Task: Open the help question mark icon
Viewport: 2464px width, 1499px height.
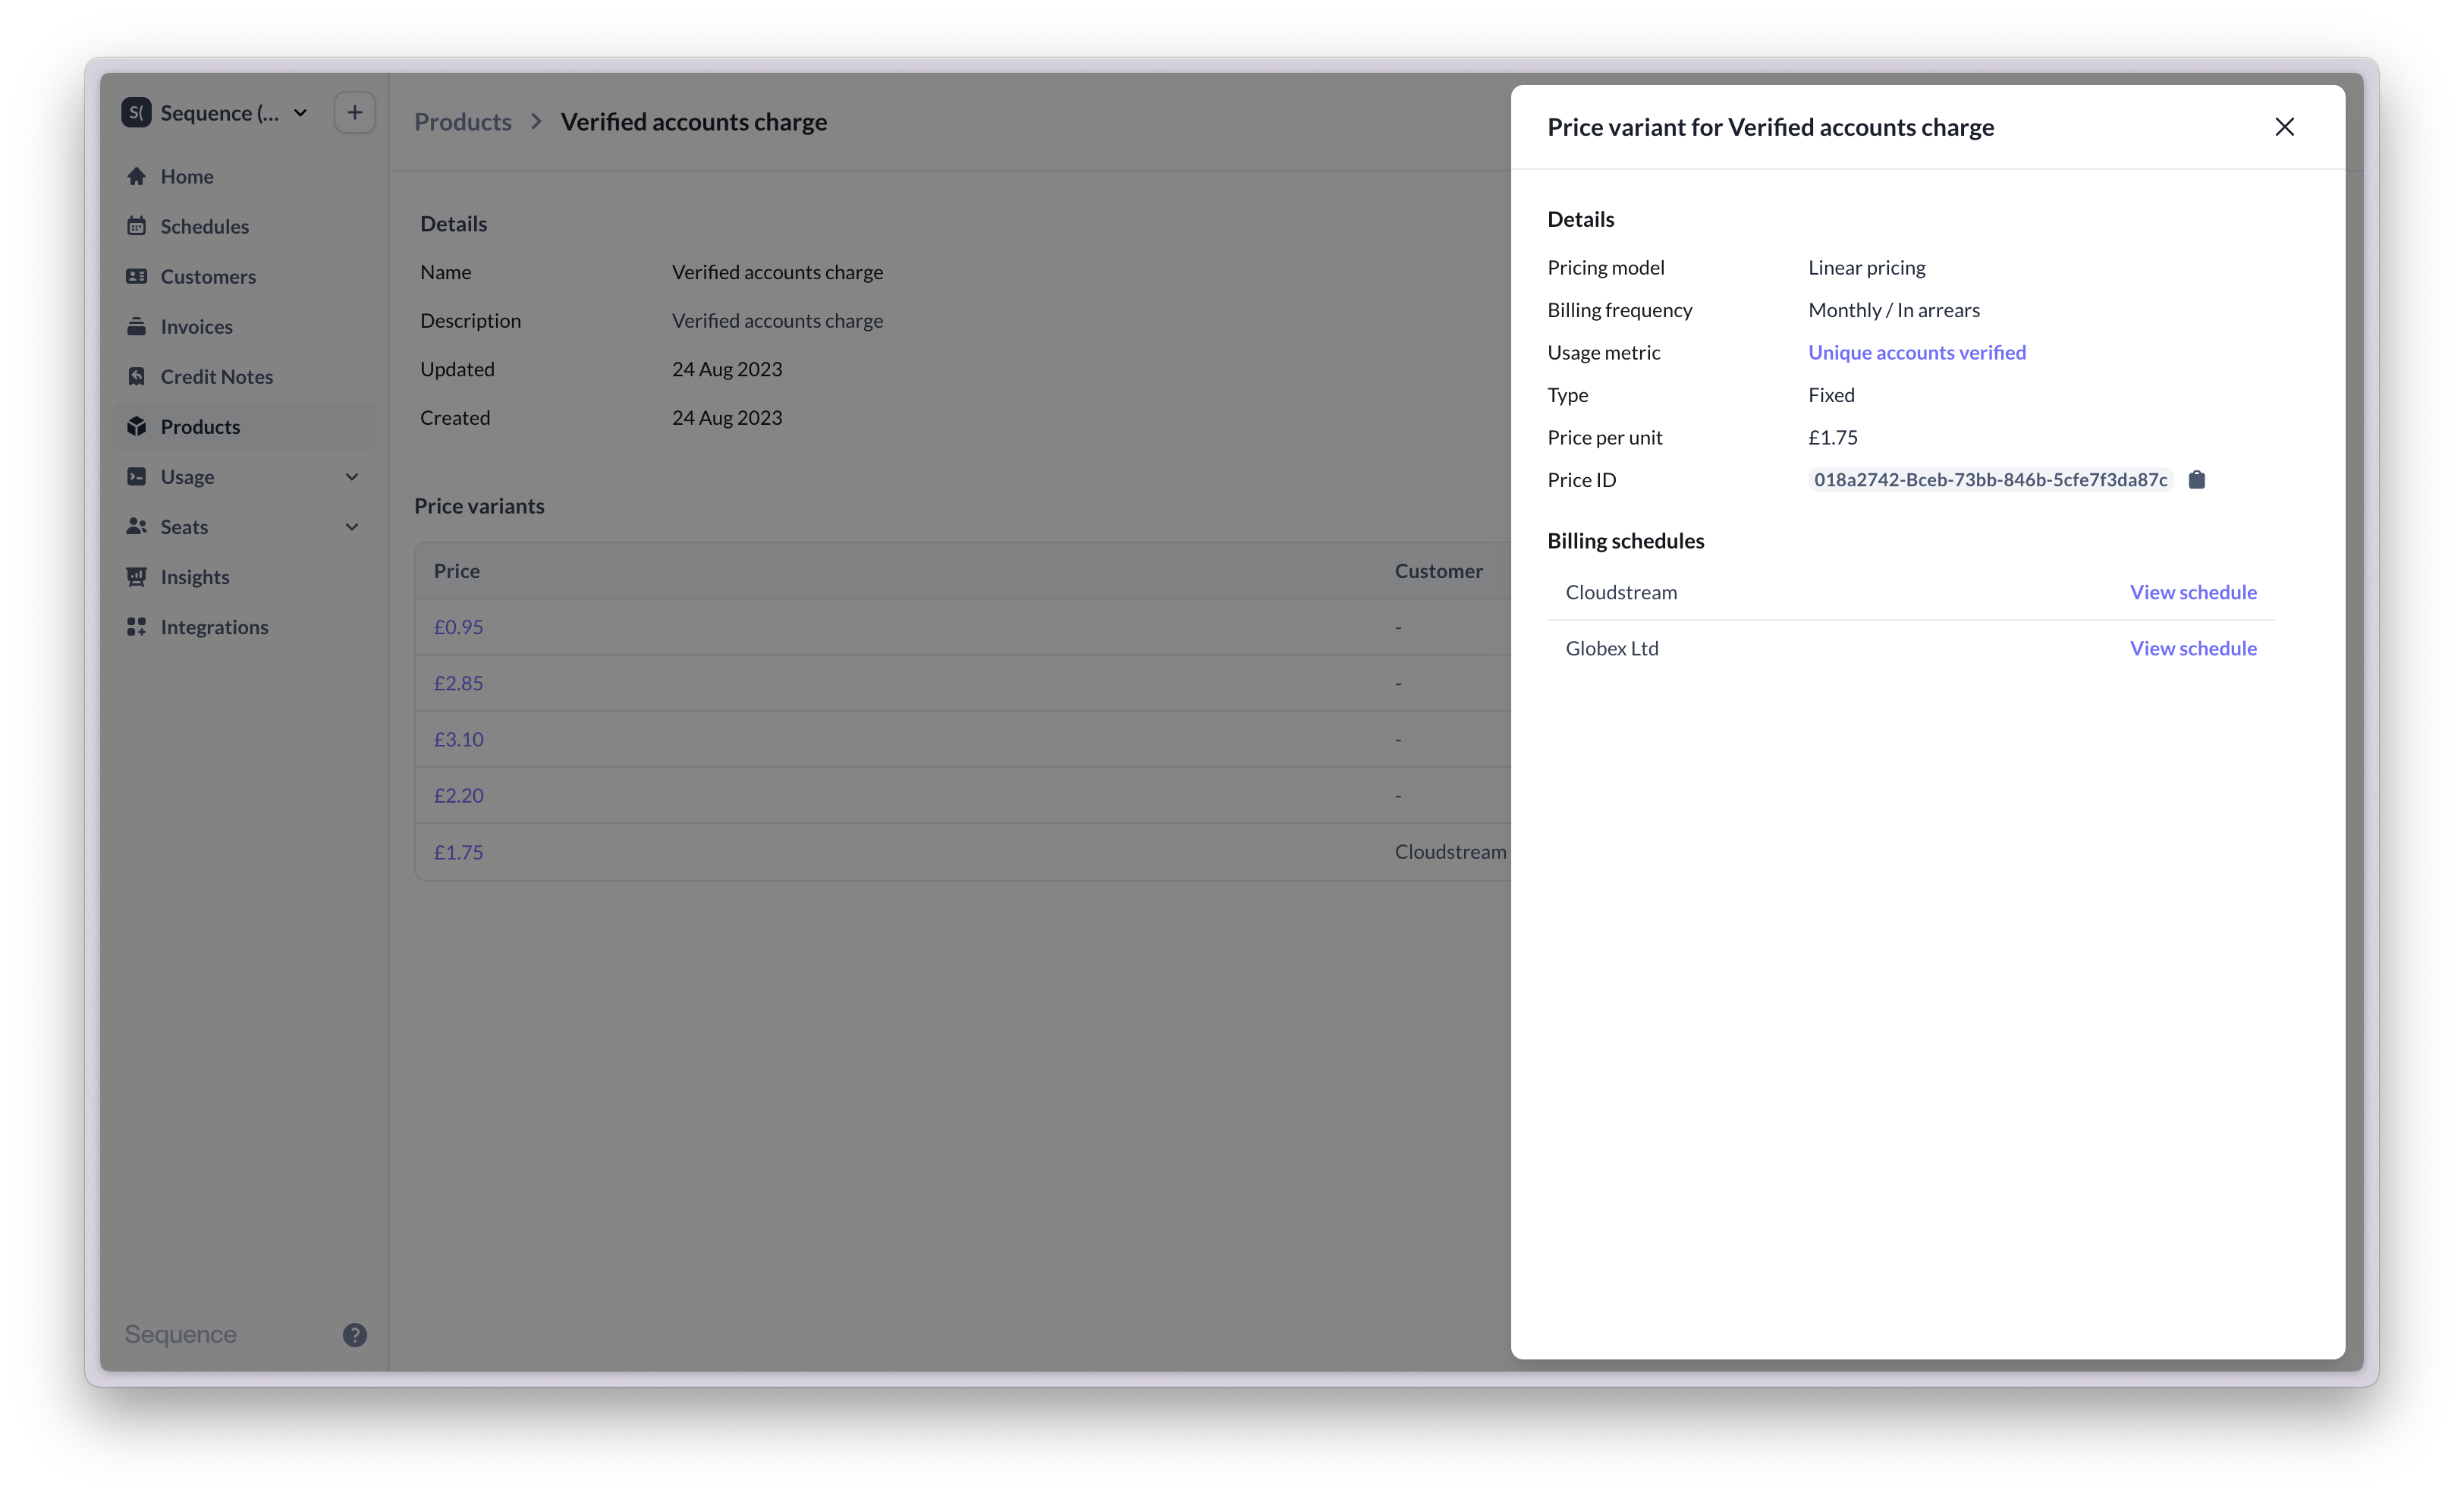Action: [354, 1335]
